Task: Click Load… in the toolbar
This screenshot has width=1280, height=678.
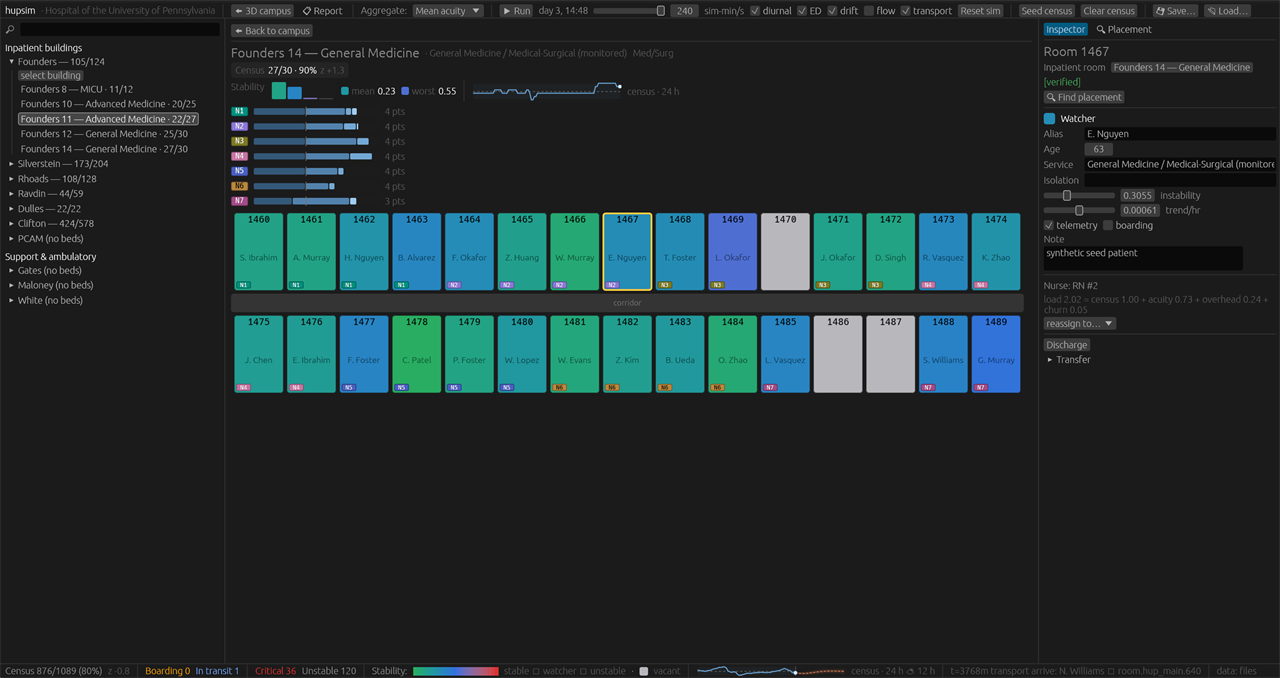Action: [1227, 11]
